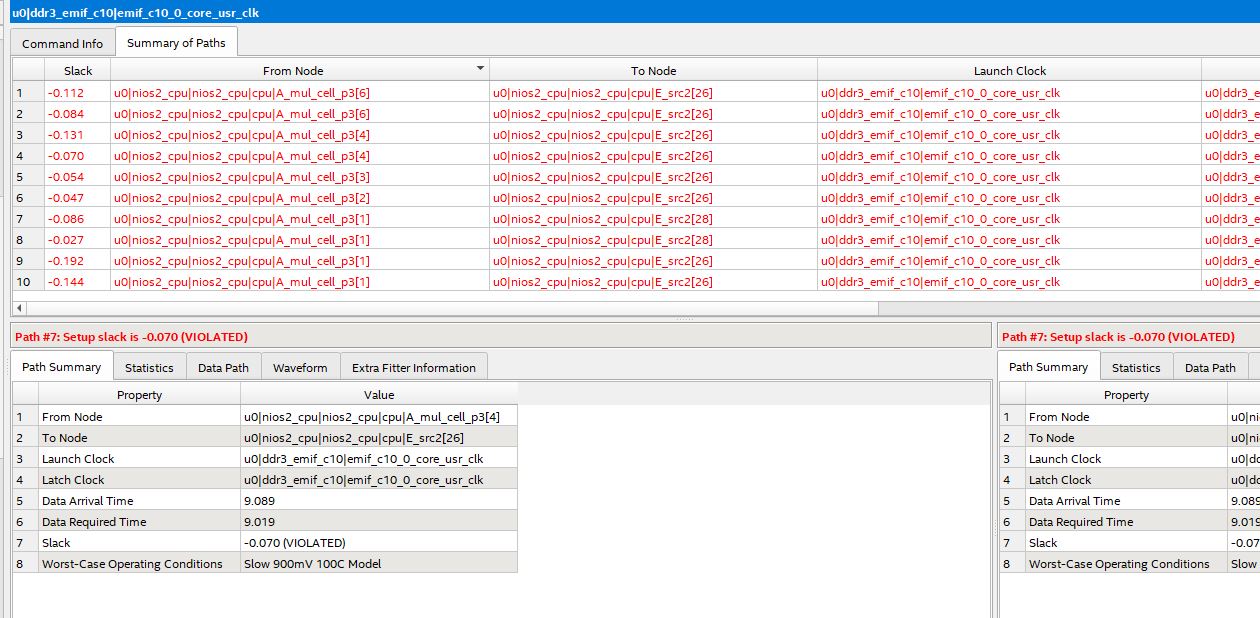
Task: Click row number 10 in paths table
Action: [x=28, y=281]
